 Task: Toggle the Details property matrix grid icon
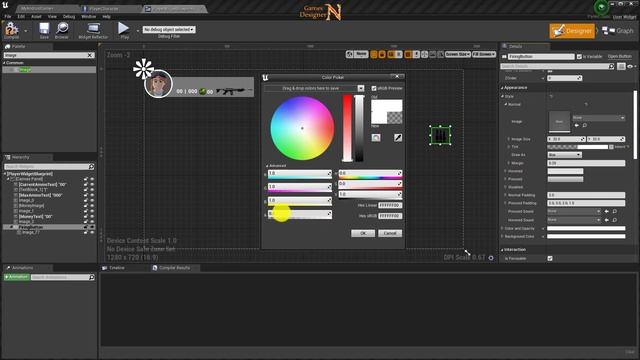[x=621, y=66]
